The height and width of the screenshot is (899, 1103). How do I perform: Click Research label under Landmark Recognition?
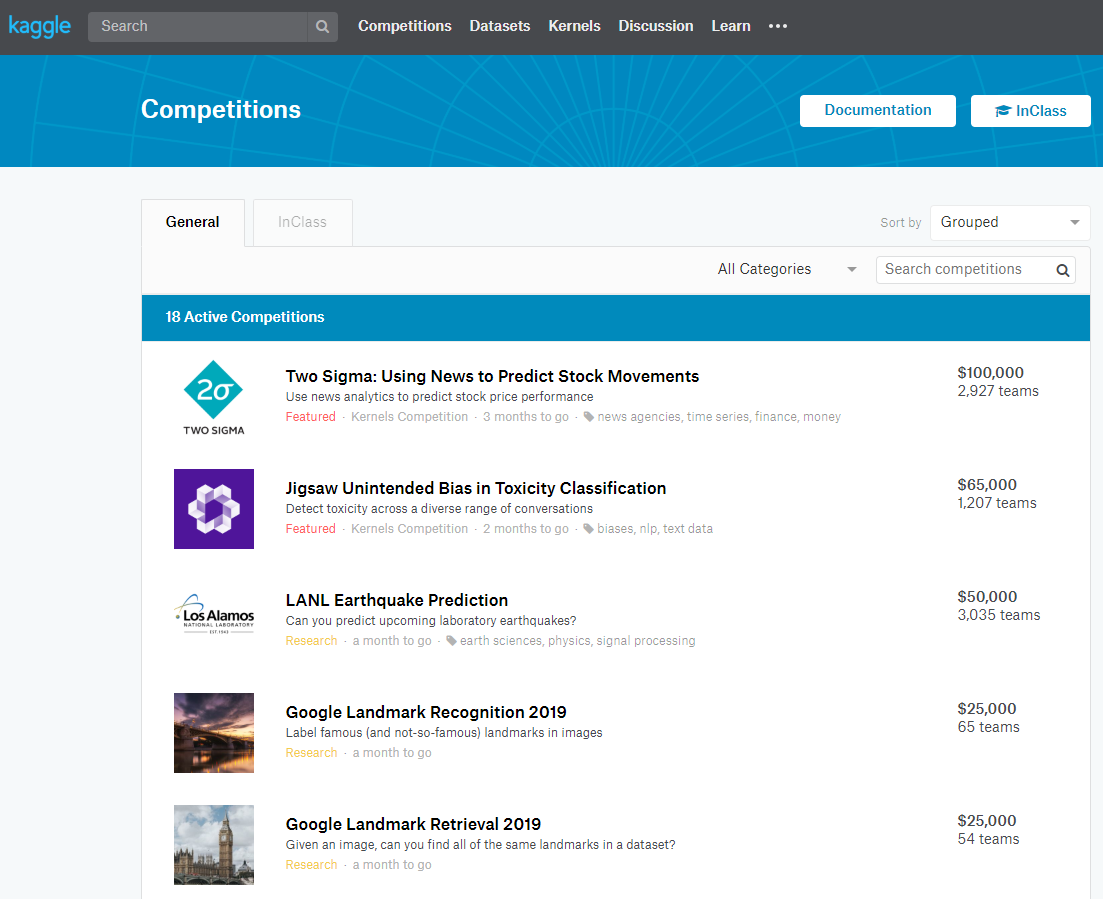pyautogui.click(x=311, y=752)
